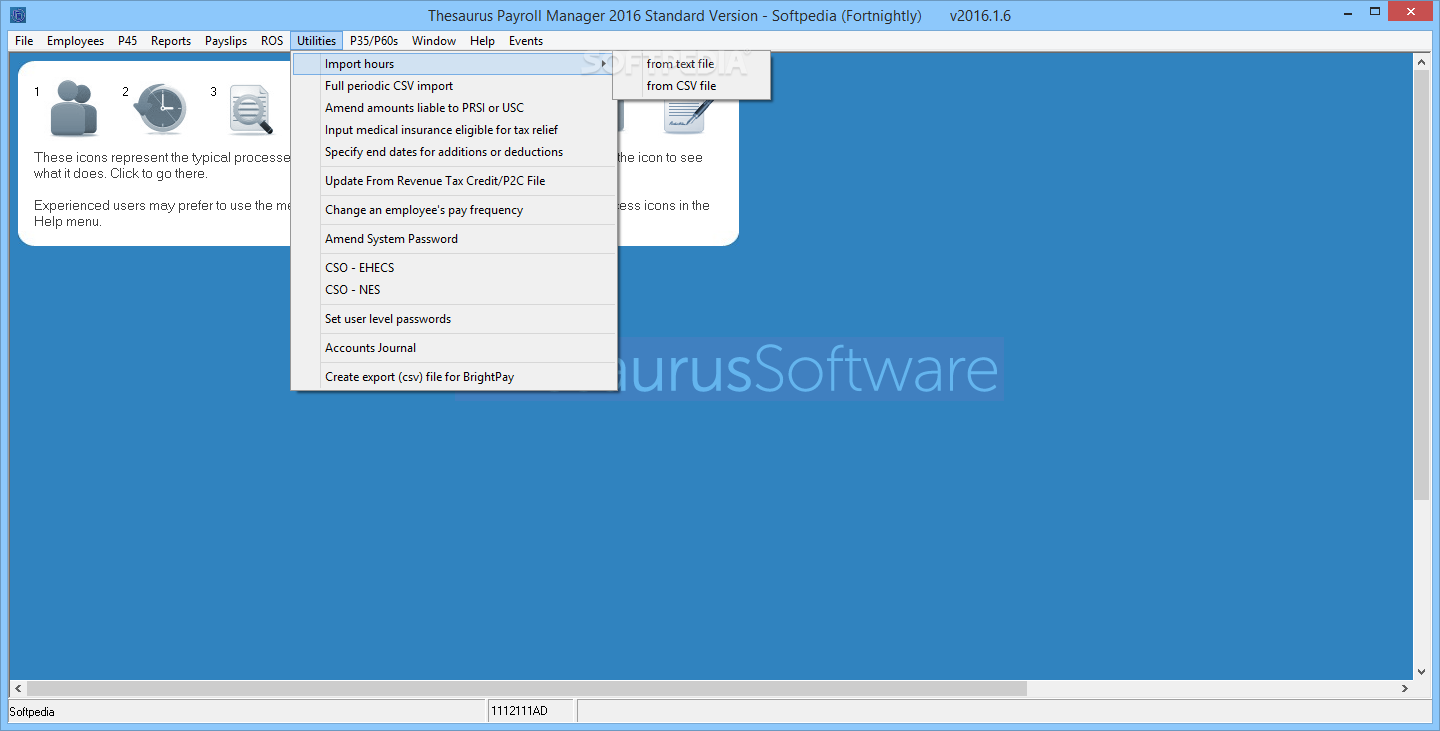Click the document magnifier icon numbered 3
Image resolution: width=1440 pixels, height=731 pixels.
[x=250, y=108]
